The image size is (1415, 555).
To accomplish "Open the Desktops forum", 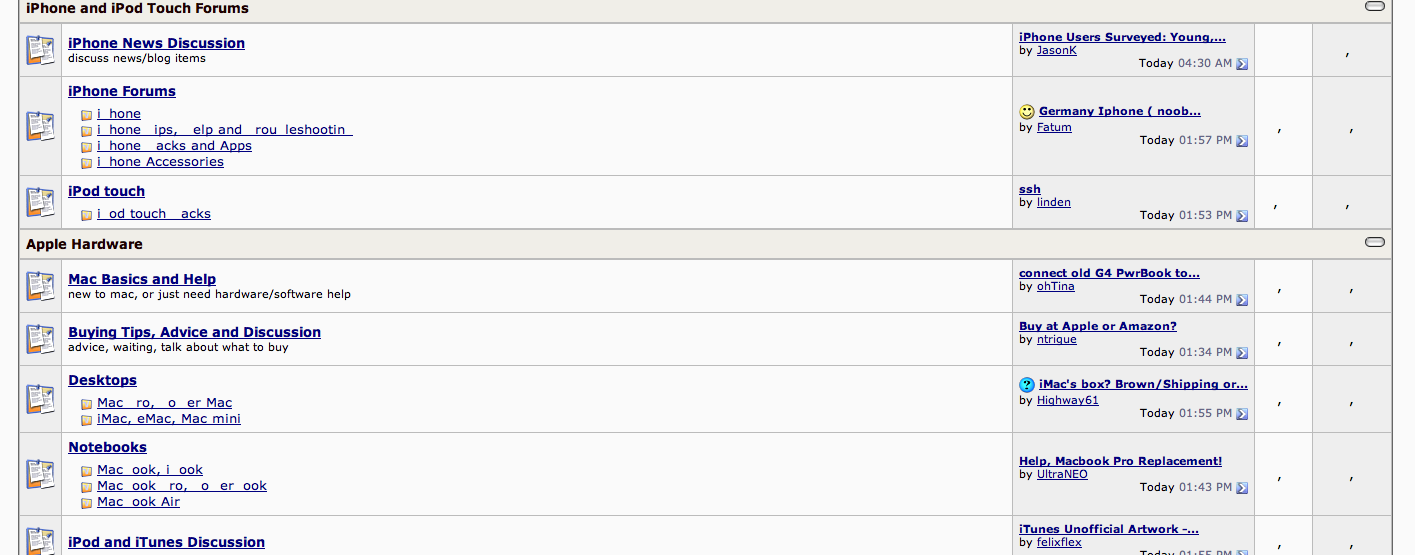I will (103, 380).
